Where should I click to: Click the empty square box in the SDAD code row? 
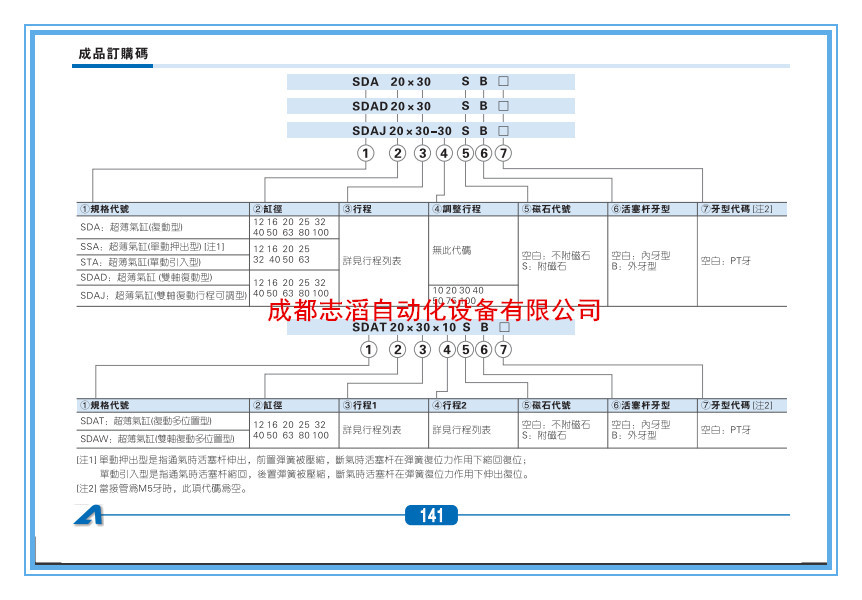[503, 106]
